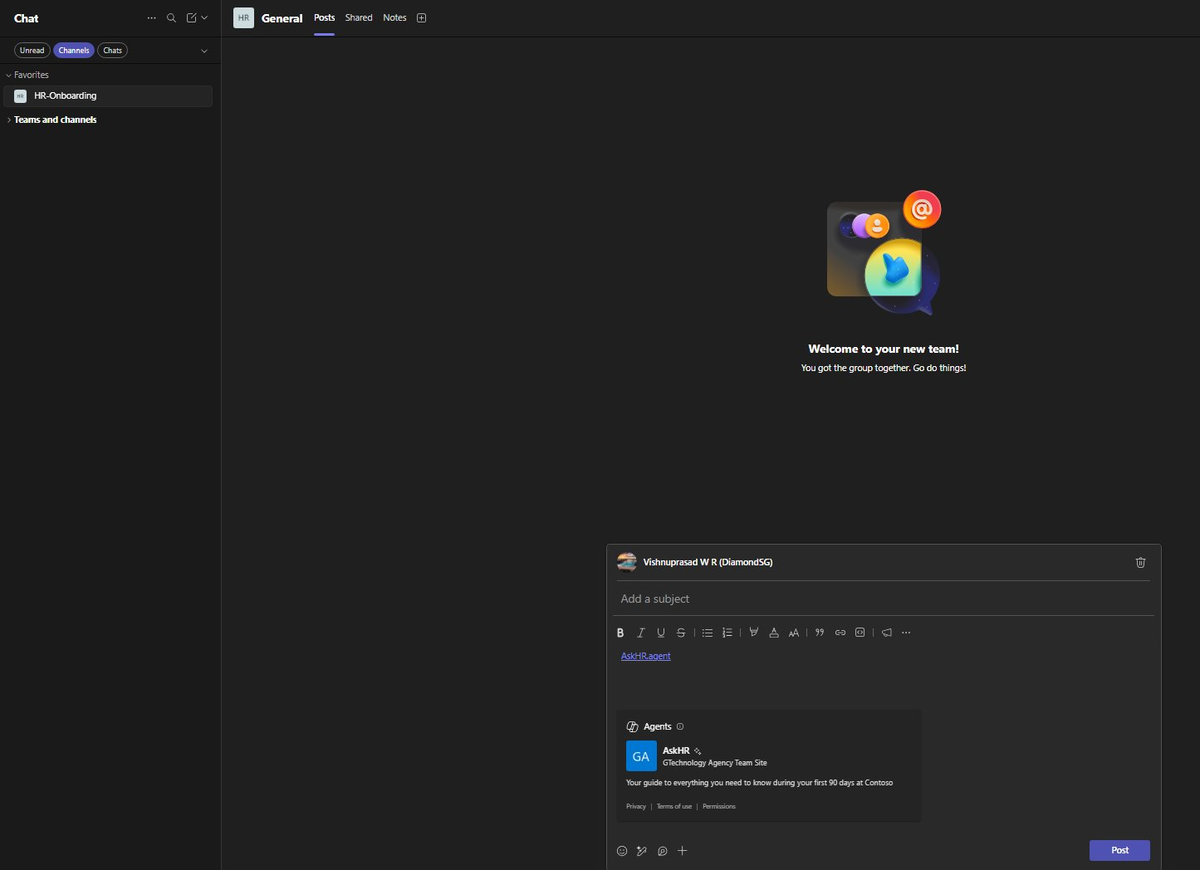Insert a bulleted list

(x=707, y=632)
